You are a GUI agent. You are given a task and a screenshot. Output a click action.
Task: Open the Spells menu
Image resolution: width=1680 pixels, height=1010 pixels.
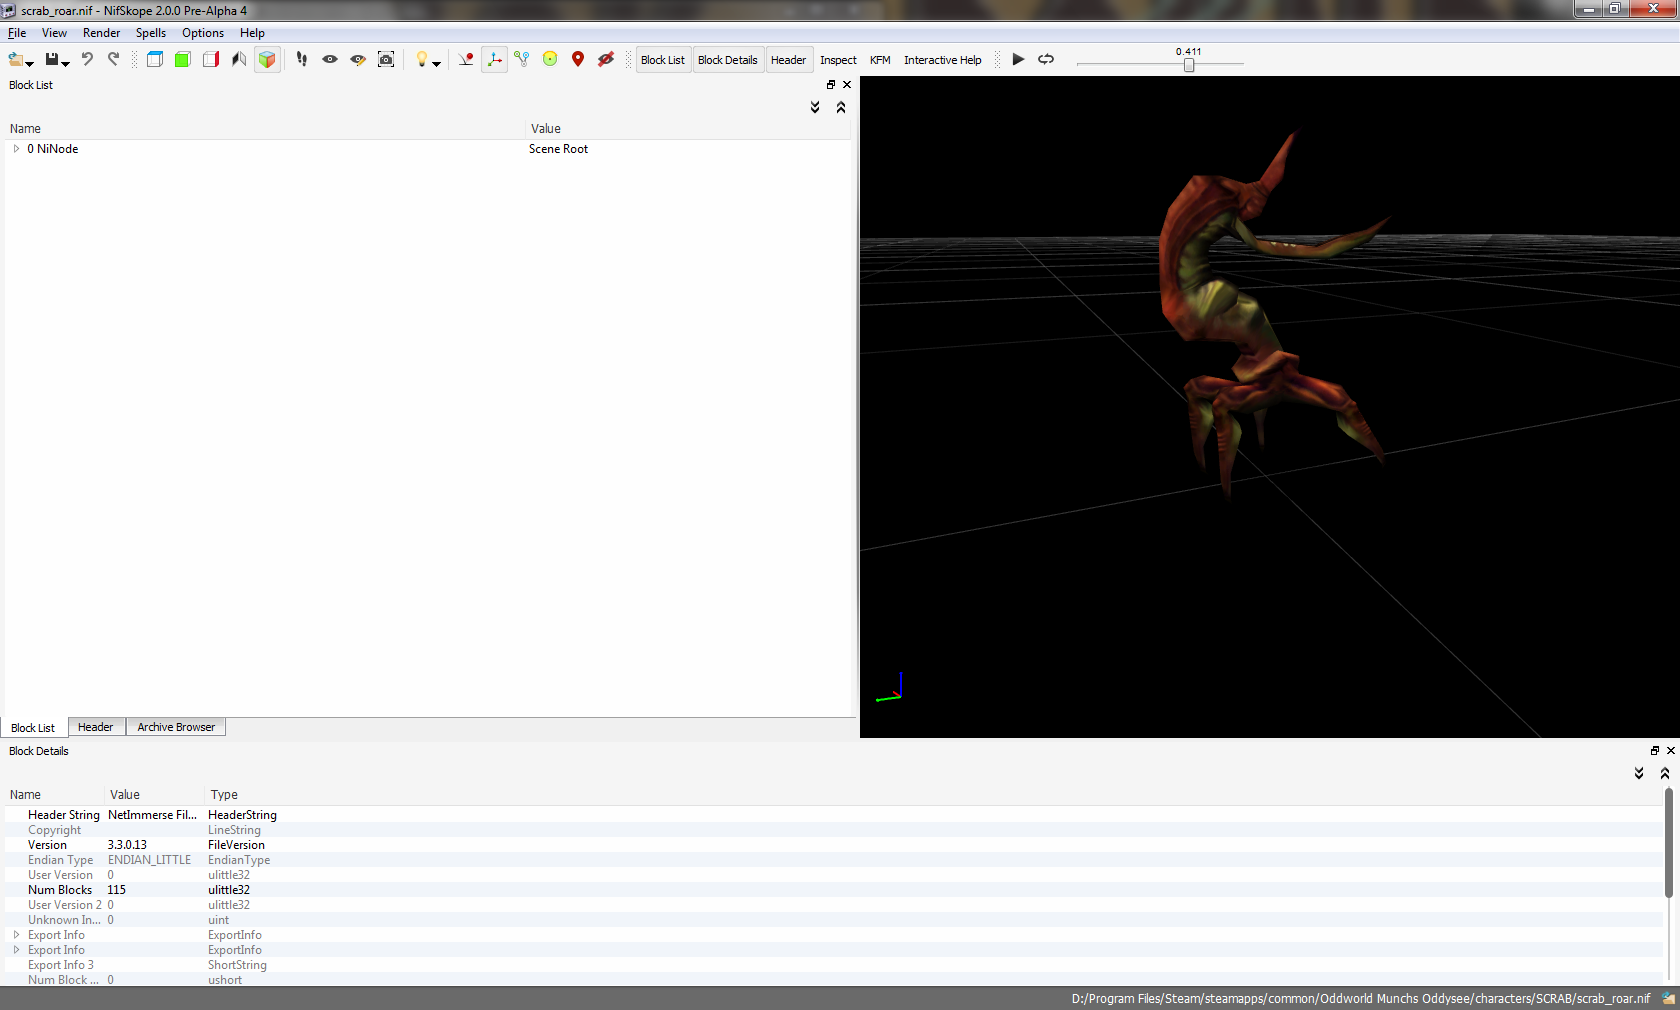(x=150, y=33)
